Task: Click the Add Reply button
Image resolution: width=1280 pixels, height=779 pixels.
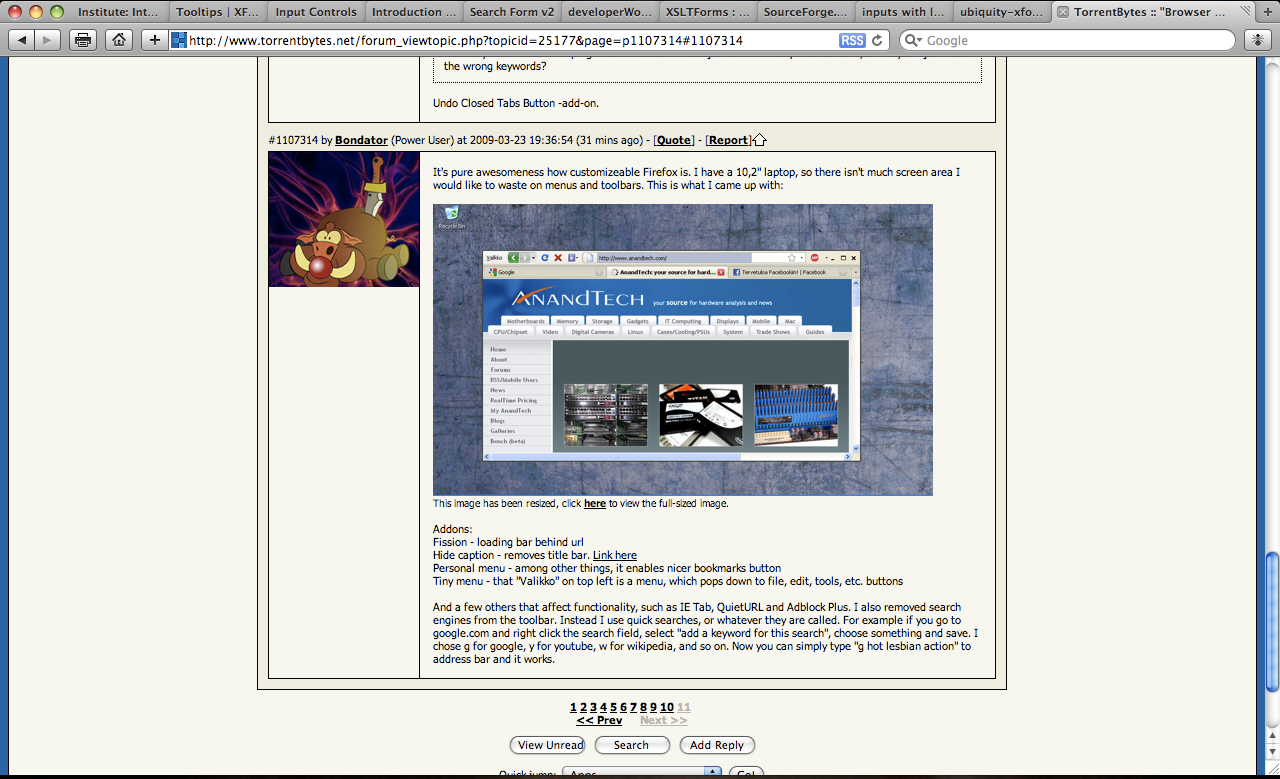Action: [717, 745]
